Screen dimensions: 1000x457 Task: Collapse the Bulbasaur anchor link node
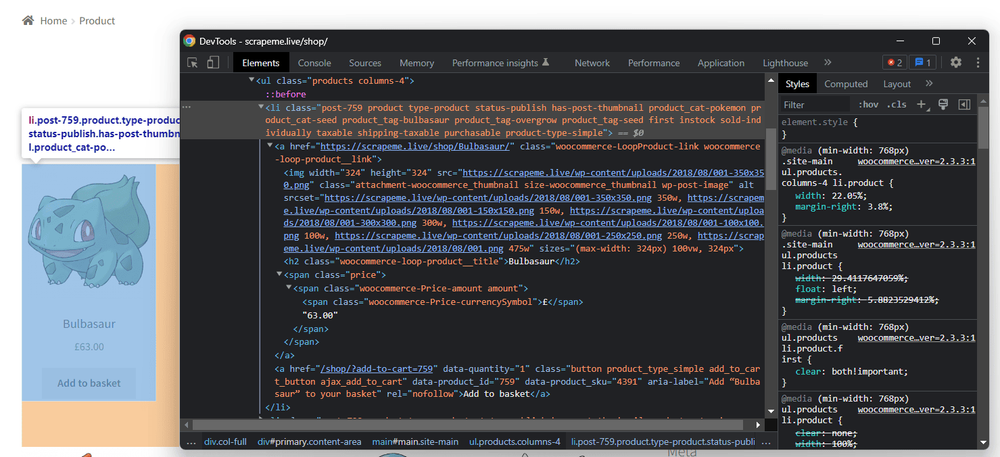click(270, 147)
